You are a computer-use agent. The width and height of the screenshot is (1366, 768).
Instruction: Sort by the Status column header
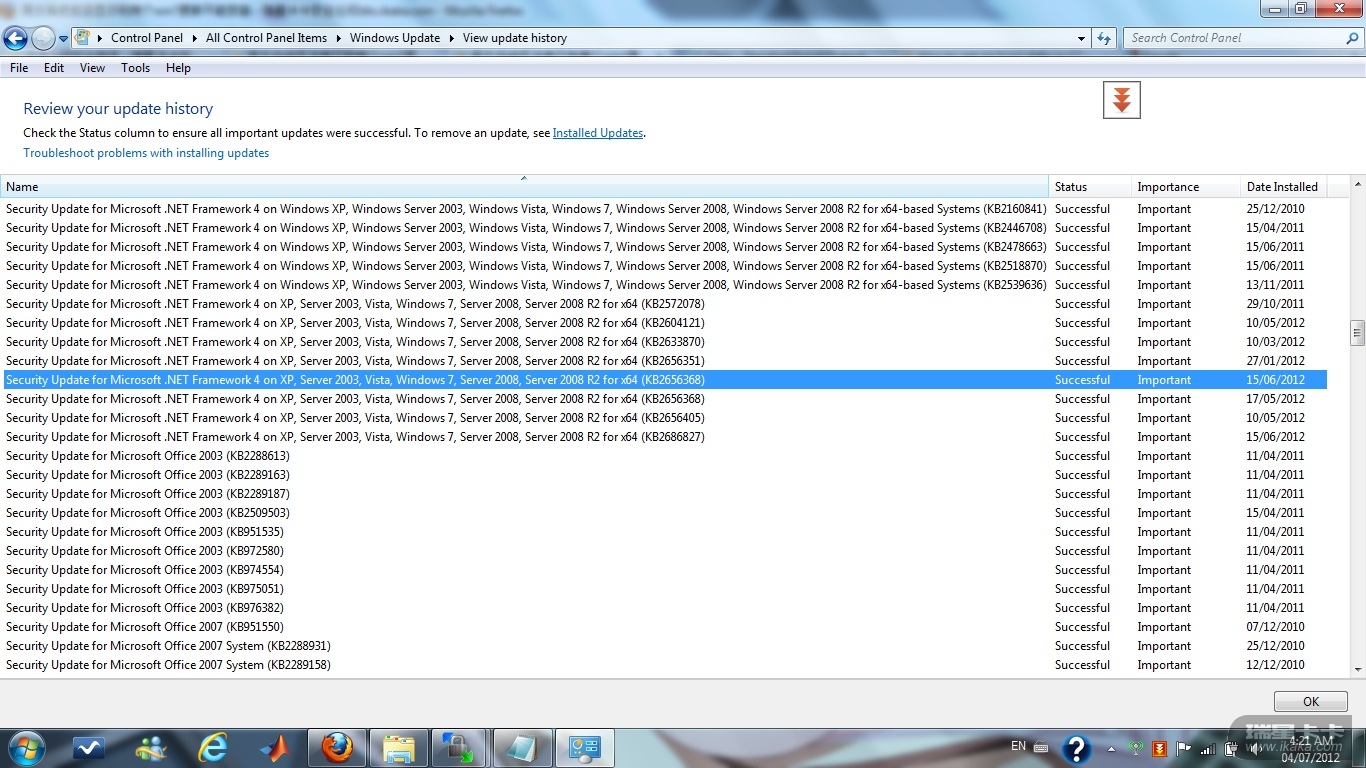(x=1089, y=187)
